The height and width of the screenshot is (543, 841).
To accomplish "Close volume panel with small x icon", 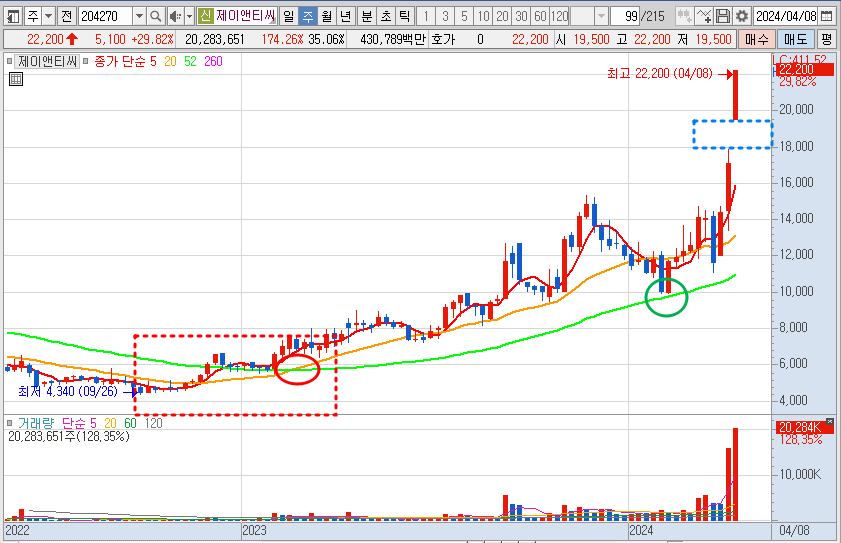I will [830, 422].
